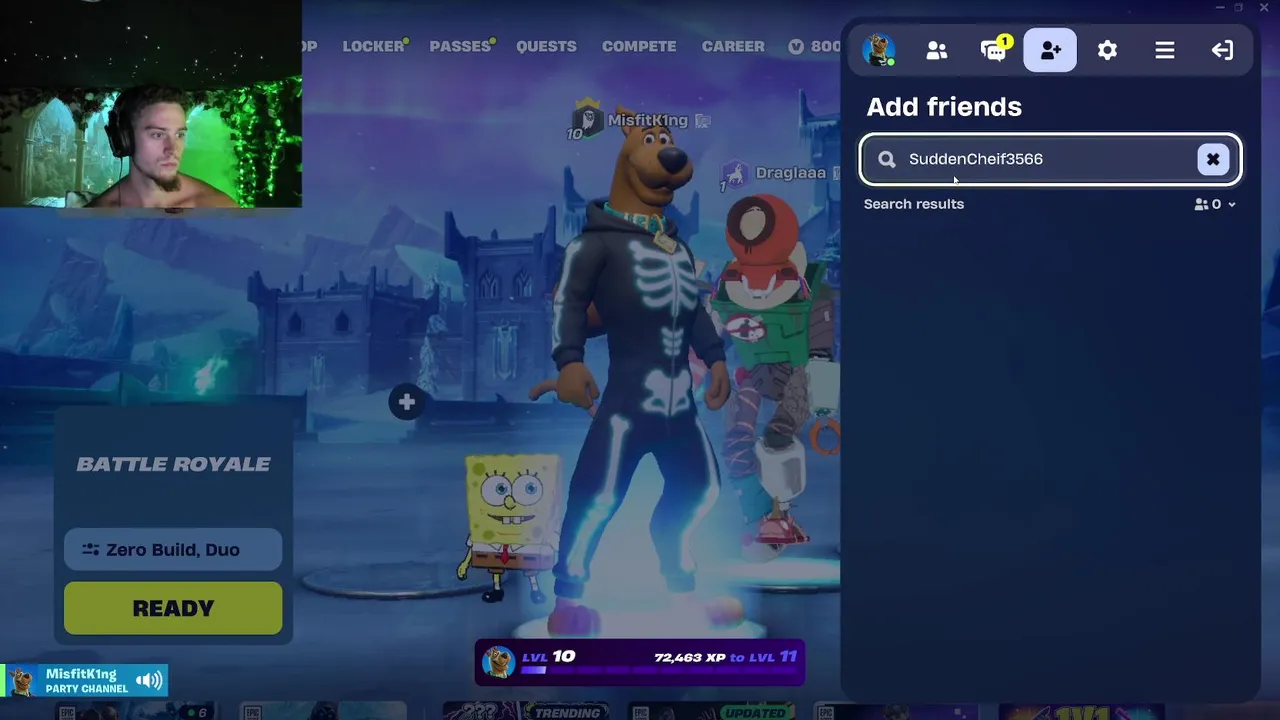Click the search magnifier icon

click(x=887, y=159)
